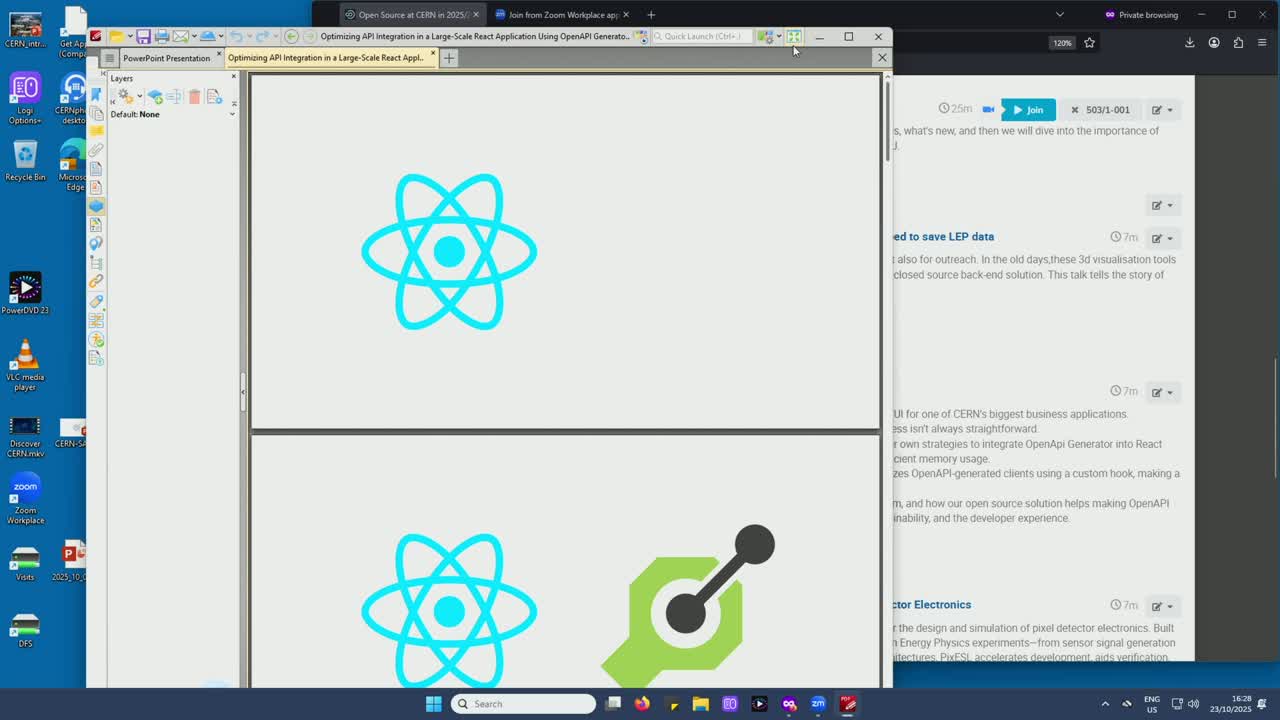The width and height of the screenshot is (1280, 720).
Task: Expand the Open folder dropdown arrow
Action: [x=130, y=37]
